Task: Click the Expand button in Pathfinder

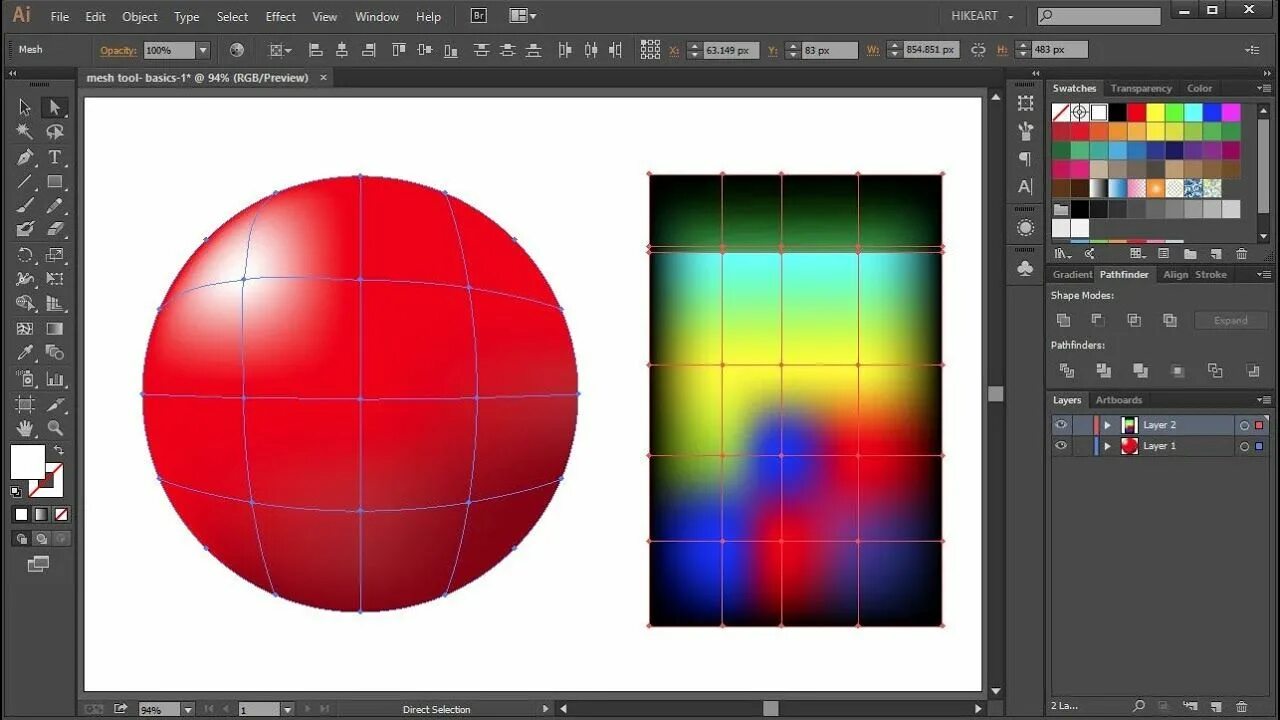Action: (x=1231, y=320)
